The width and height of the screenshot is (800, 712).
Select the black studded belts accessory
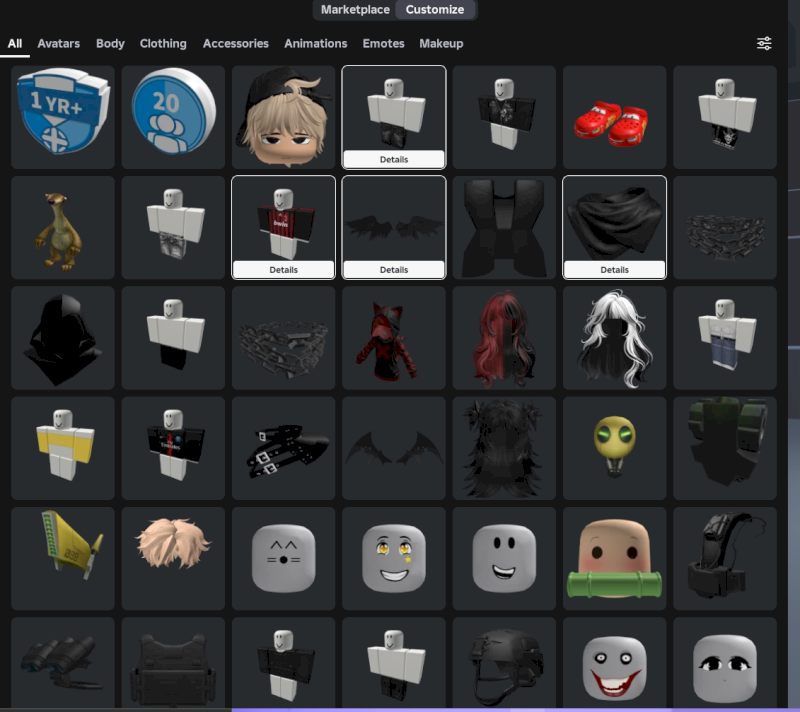pyautogui.click(x=283, y=448)
